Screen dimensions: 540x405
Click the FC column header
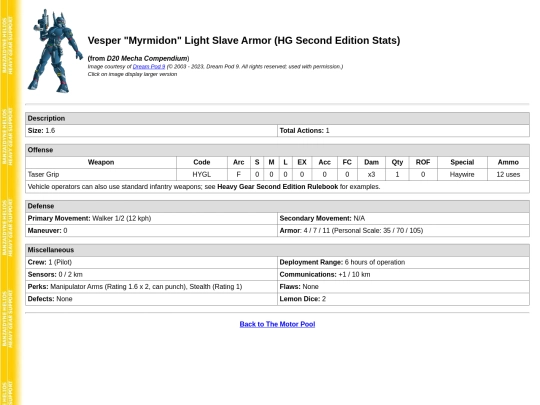point(347,162)
